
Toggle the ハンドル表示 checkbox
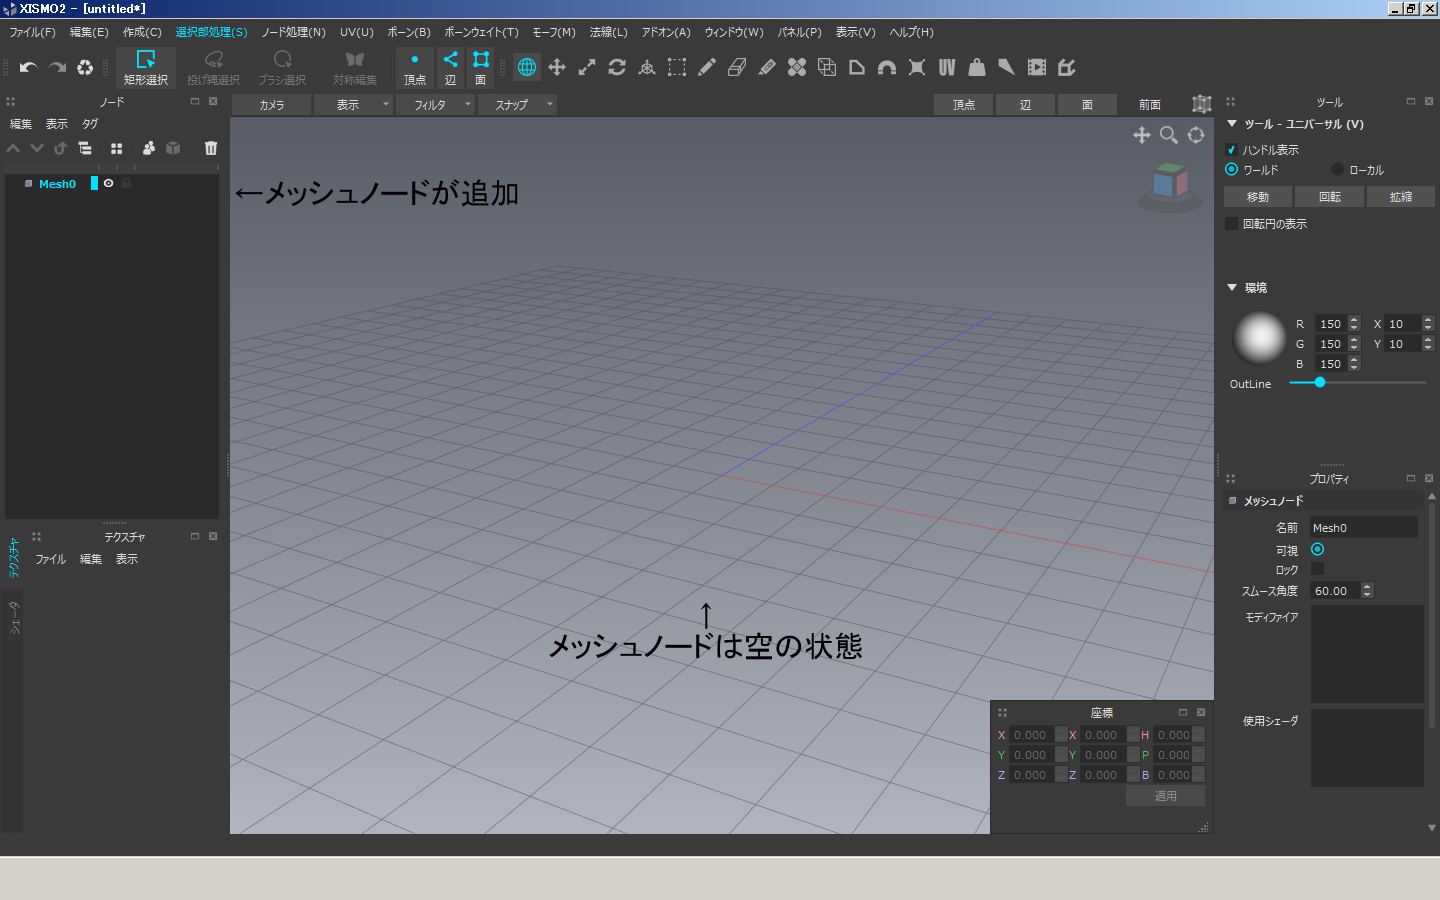pos(1231,149)
